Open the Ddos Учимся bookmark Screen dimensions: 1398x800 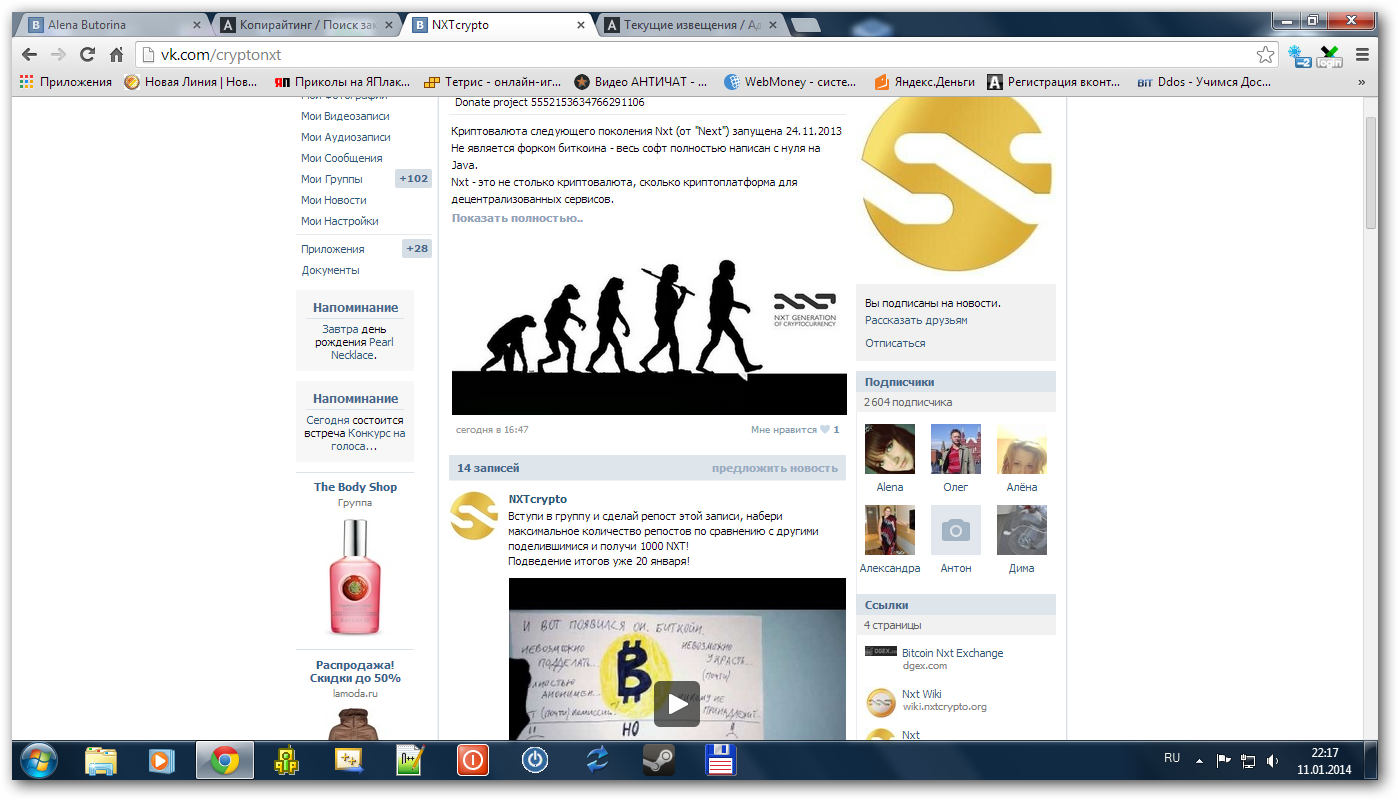1204,82
